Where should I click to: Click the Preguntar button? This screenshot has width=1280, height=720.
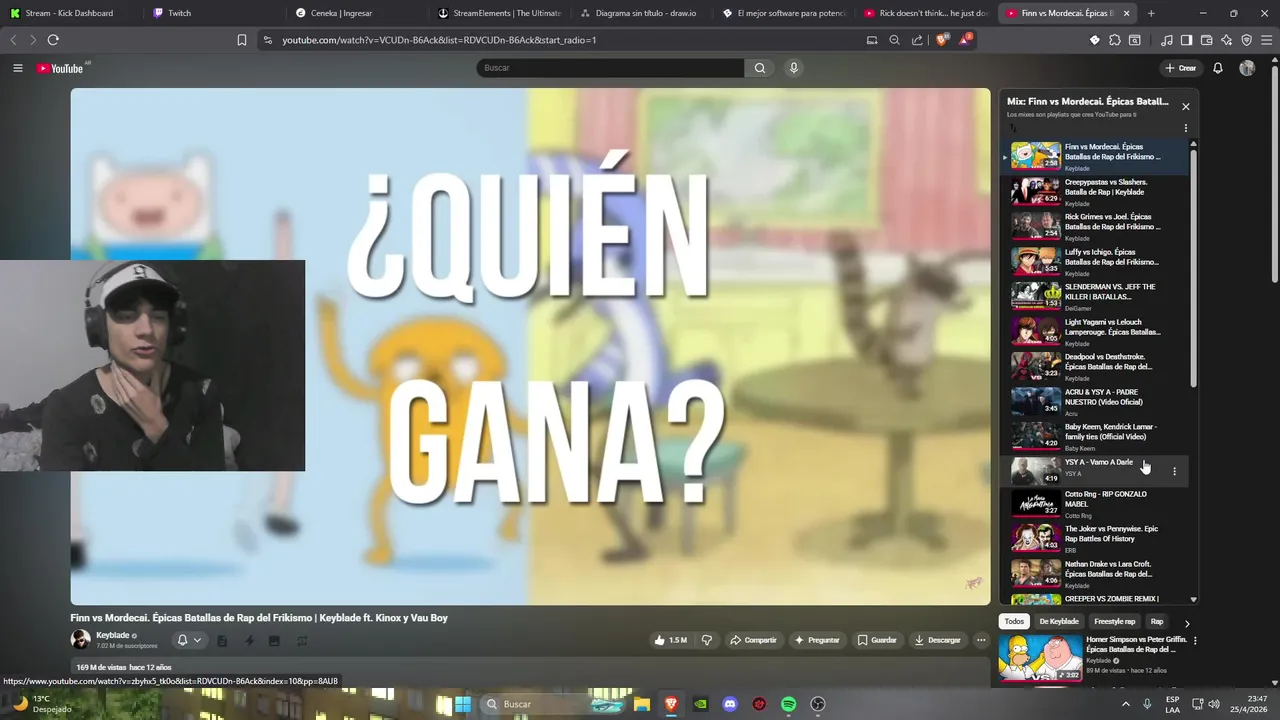click(817, 640)
